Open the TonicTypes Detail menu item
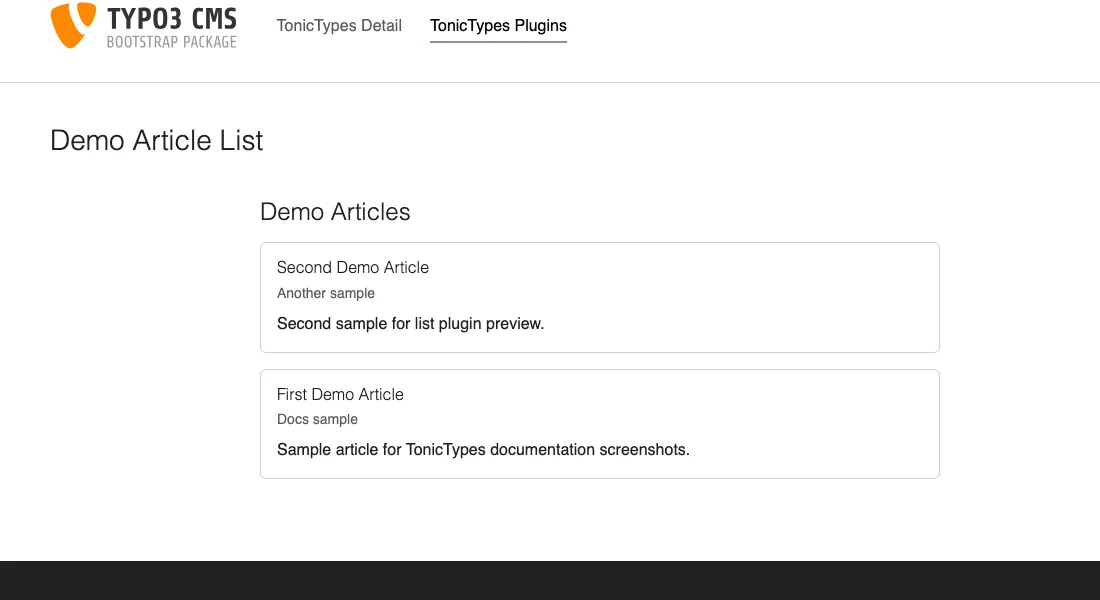The image size is (1100, 600). coord(339,26)
